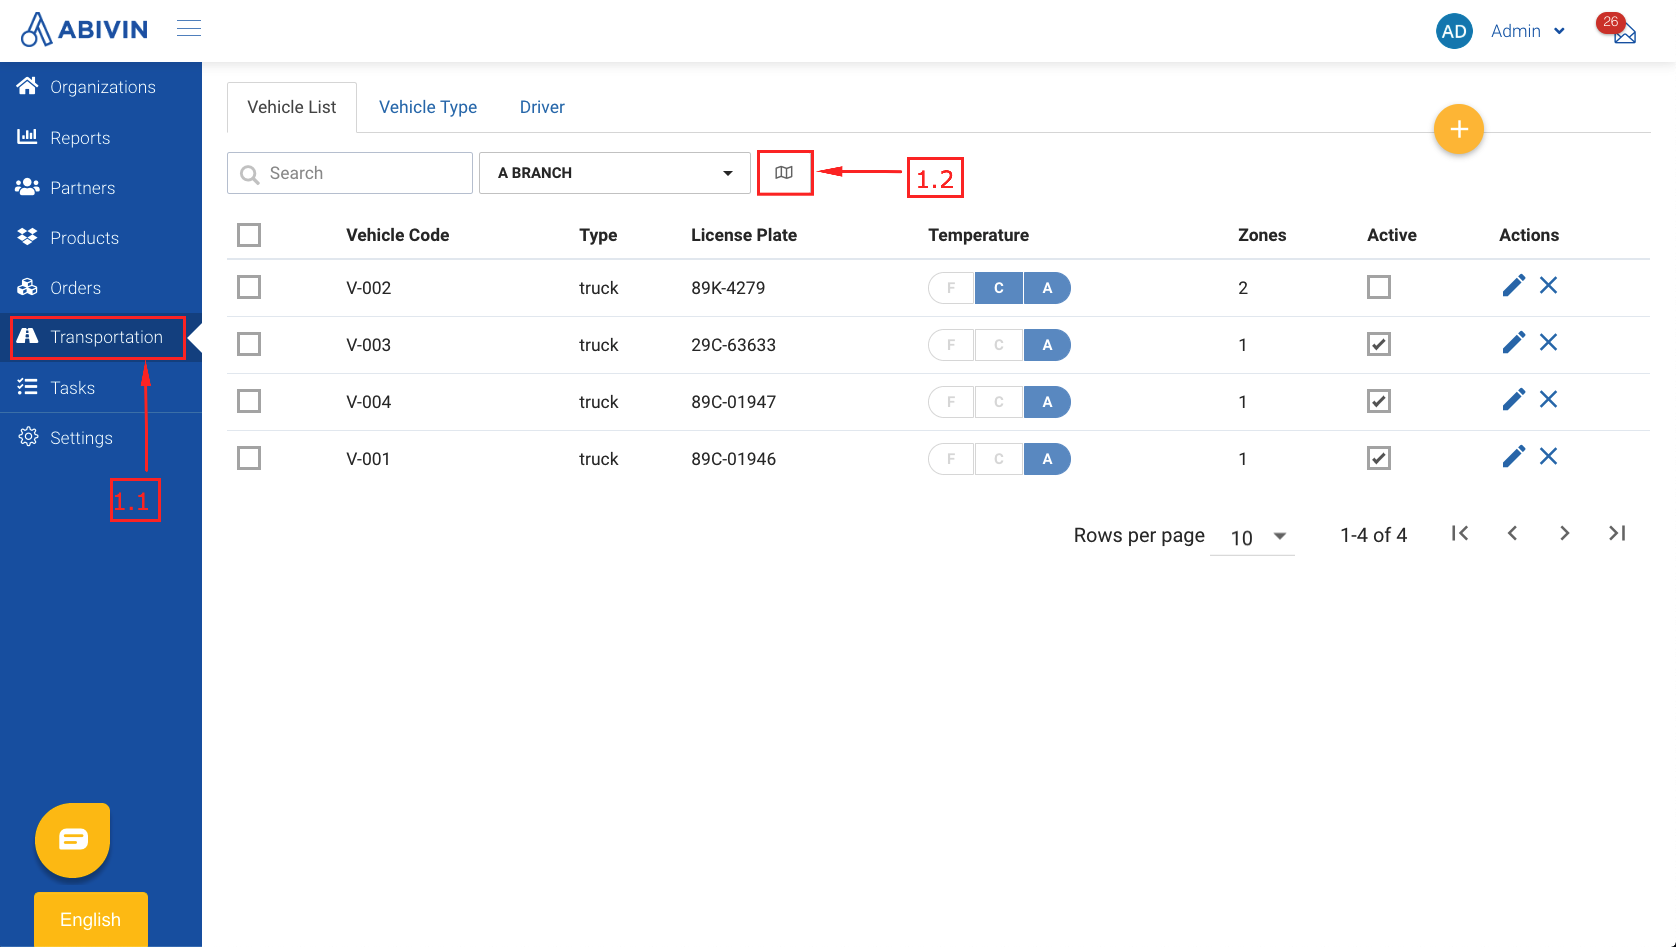Image resolution: width=1676 pixels, height=947 pixels.
Task: Delete vehicle V-004 with X icon
Action: coord(1548,400)
